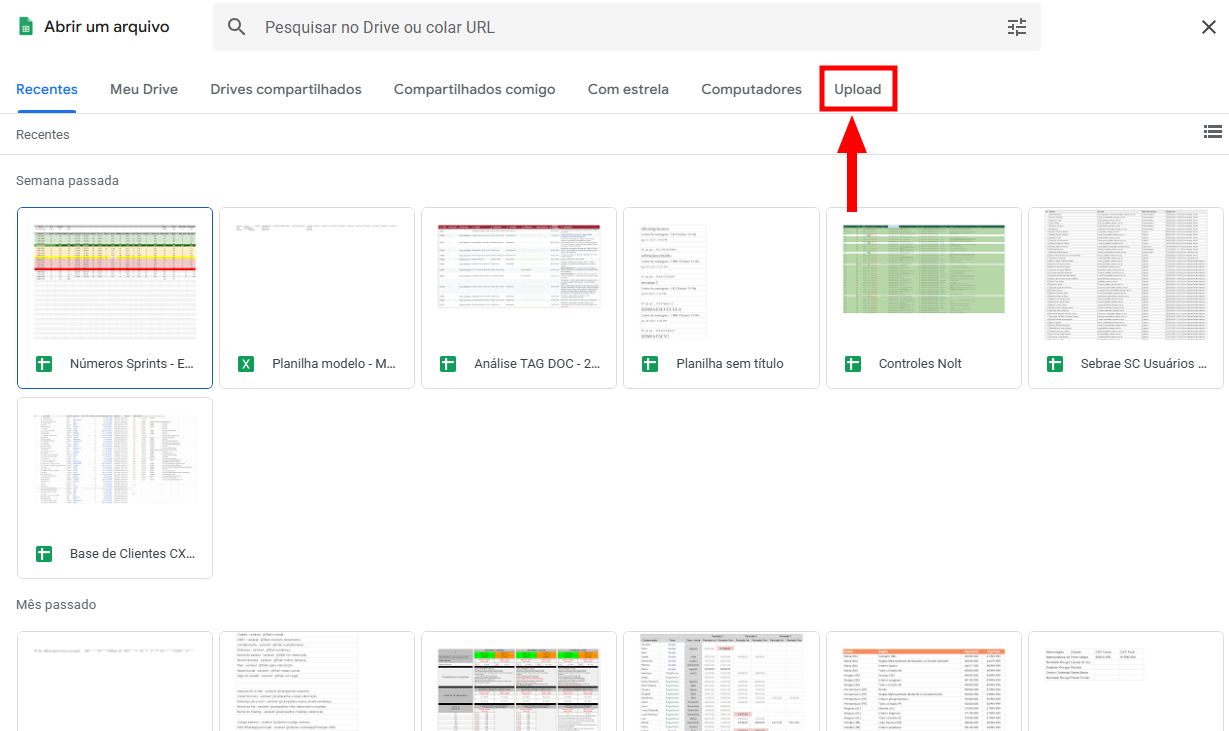Open the search filter options icon
This screenshot has width=1229, height=731.
click(x=1016, y=27)
